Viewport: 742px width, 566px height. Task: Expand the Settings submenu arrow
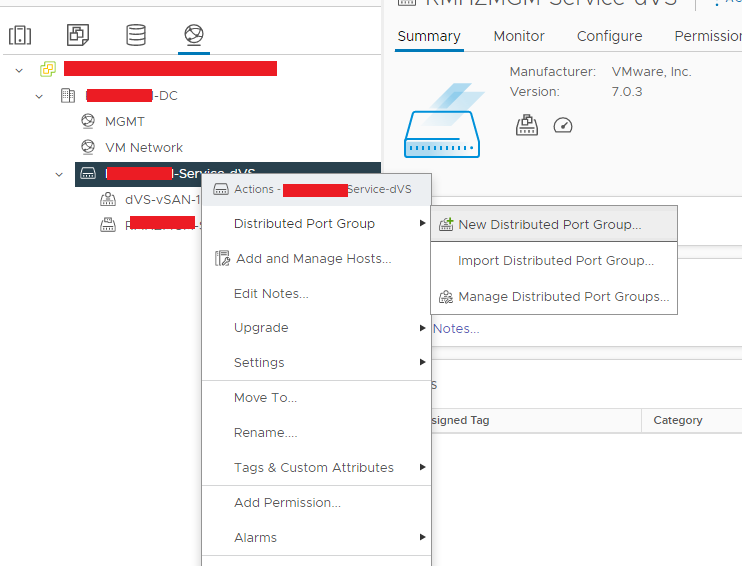point(422,362)
